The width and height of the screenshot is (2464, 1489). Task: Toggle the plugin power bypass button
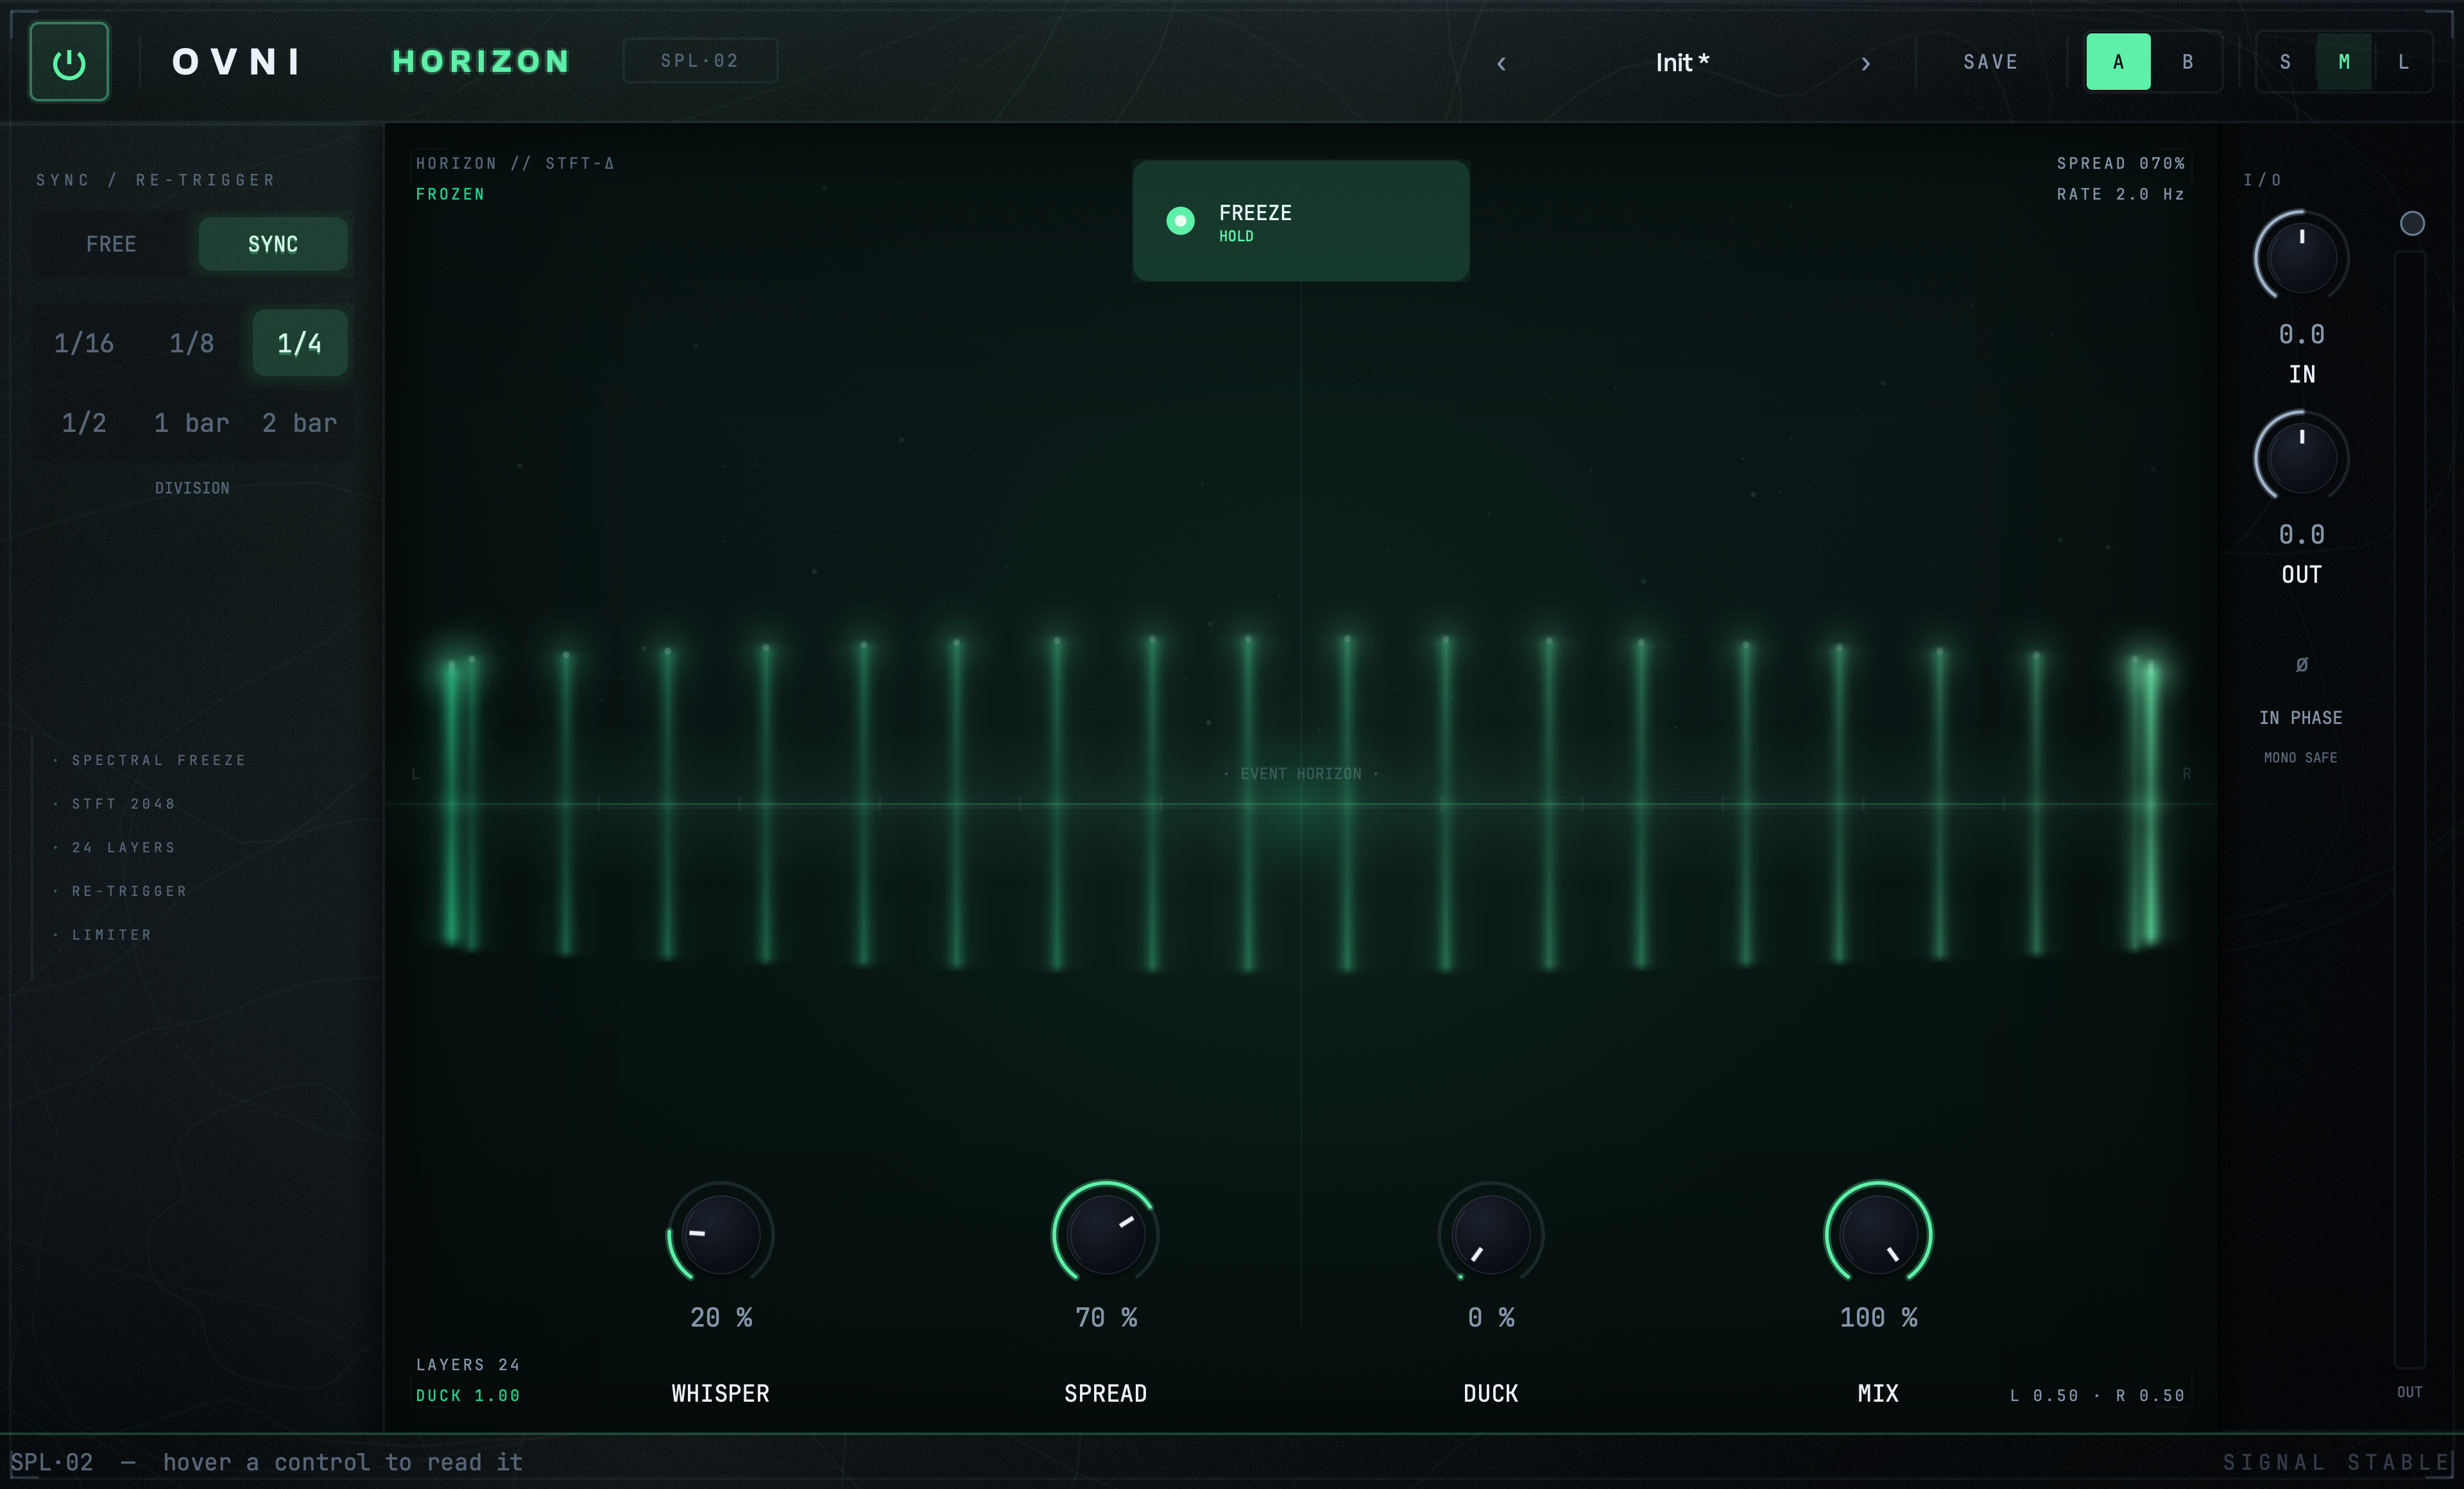(69, 62)
